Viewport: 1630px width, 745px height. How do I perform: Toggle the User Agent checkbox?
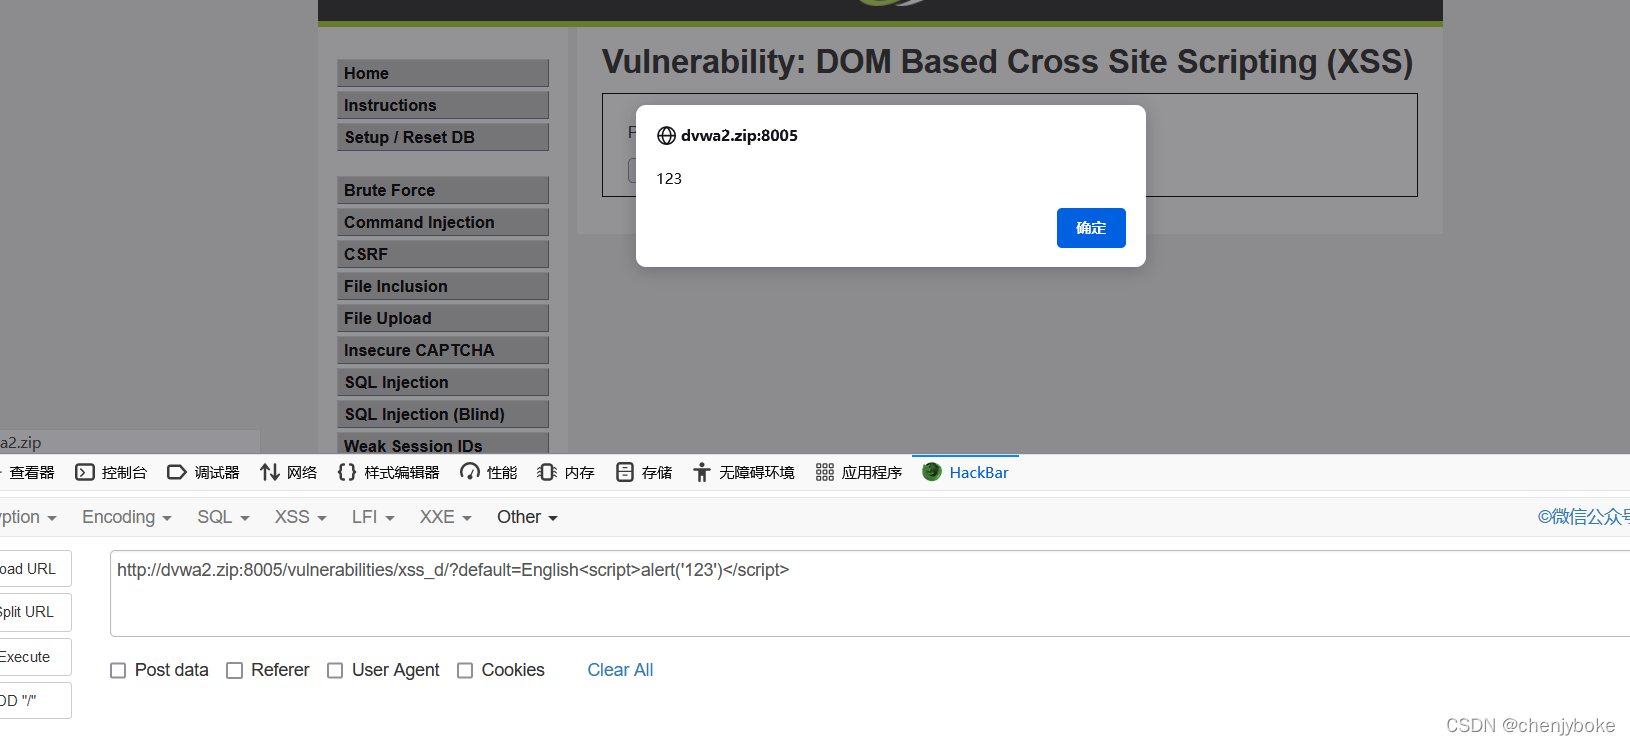point(335,671)
